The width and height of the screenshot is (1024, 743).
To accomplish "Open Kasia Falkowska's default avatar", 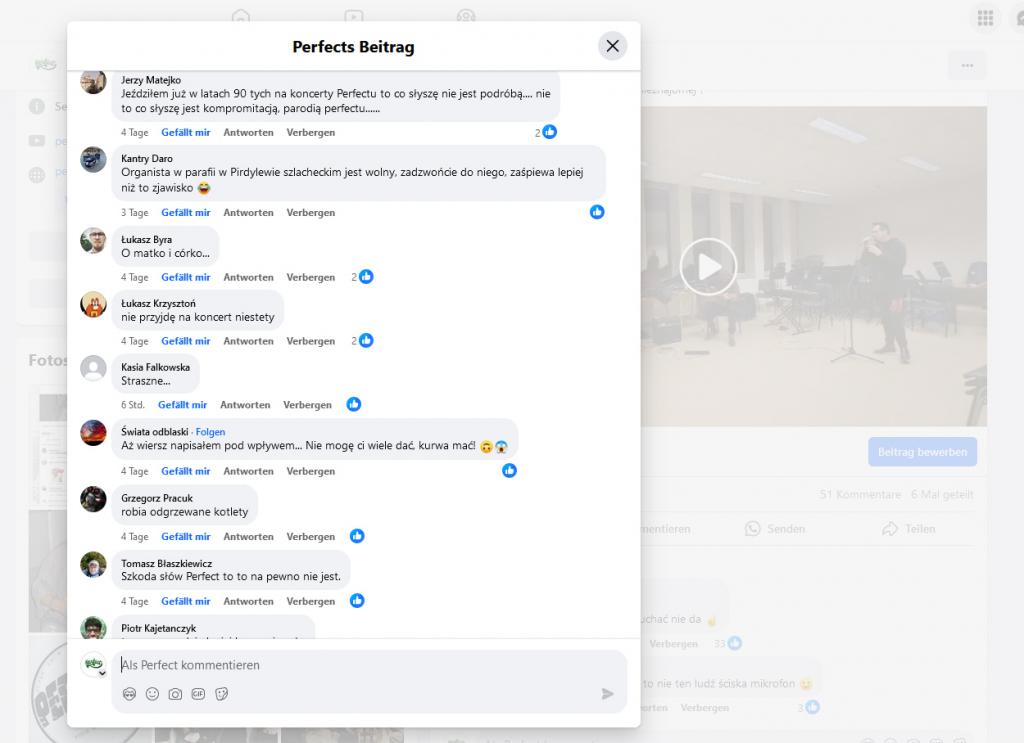I will [93, 368].
